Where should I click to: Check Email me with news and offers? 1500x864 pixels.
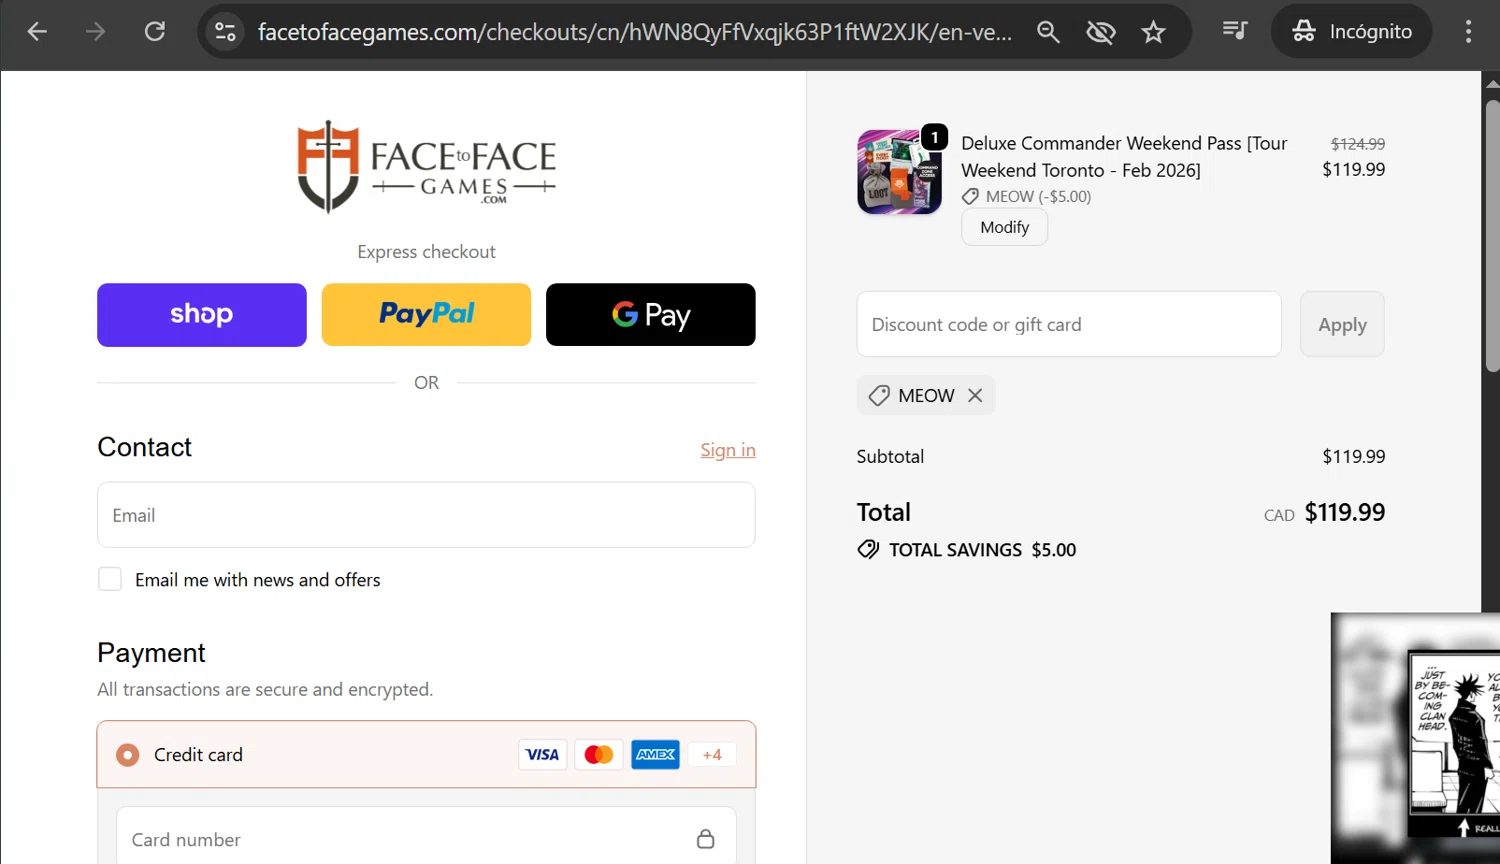[x=110, y=579]
